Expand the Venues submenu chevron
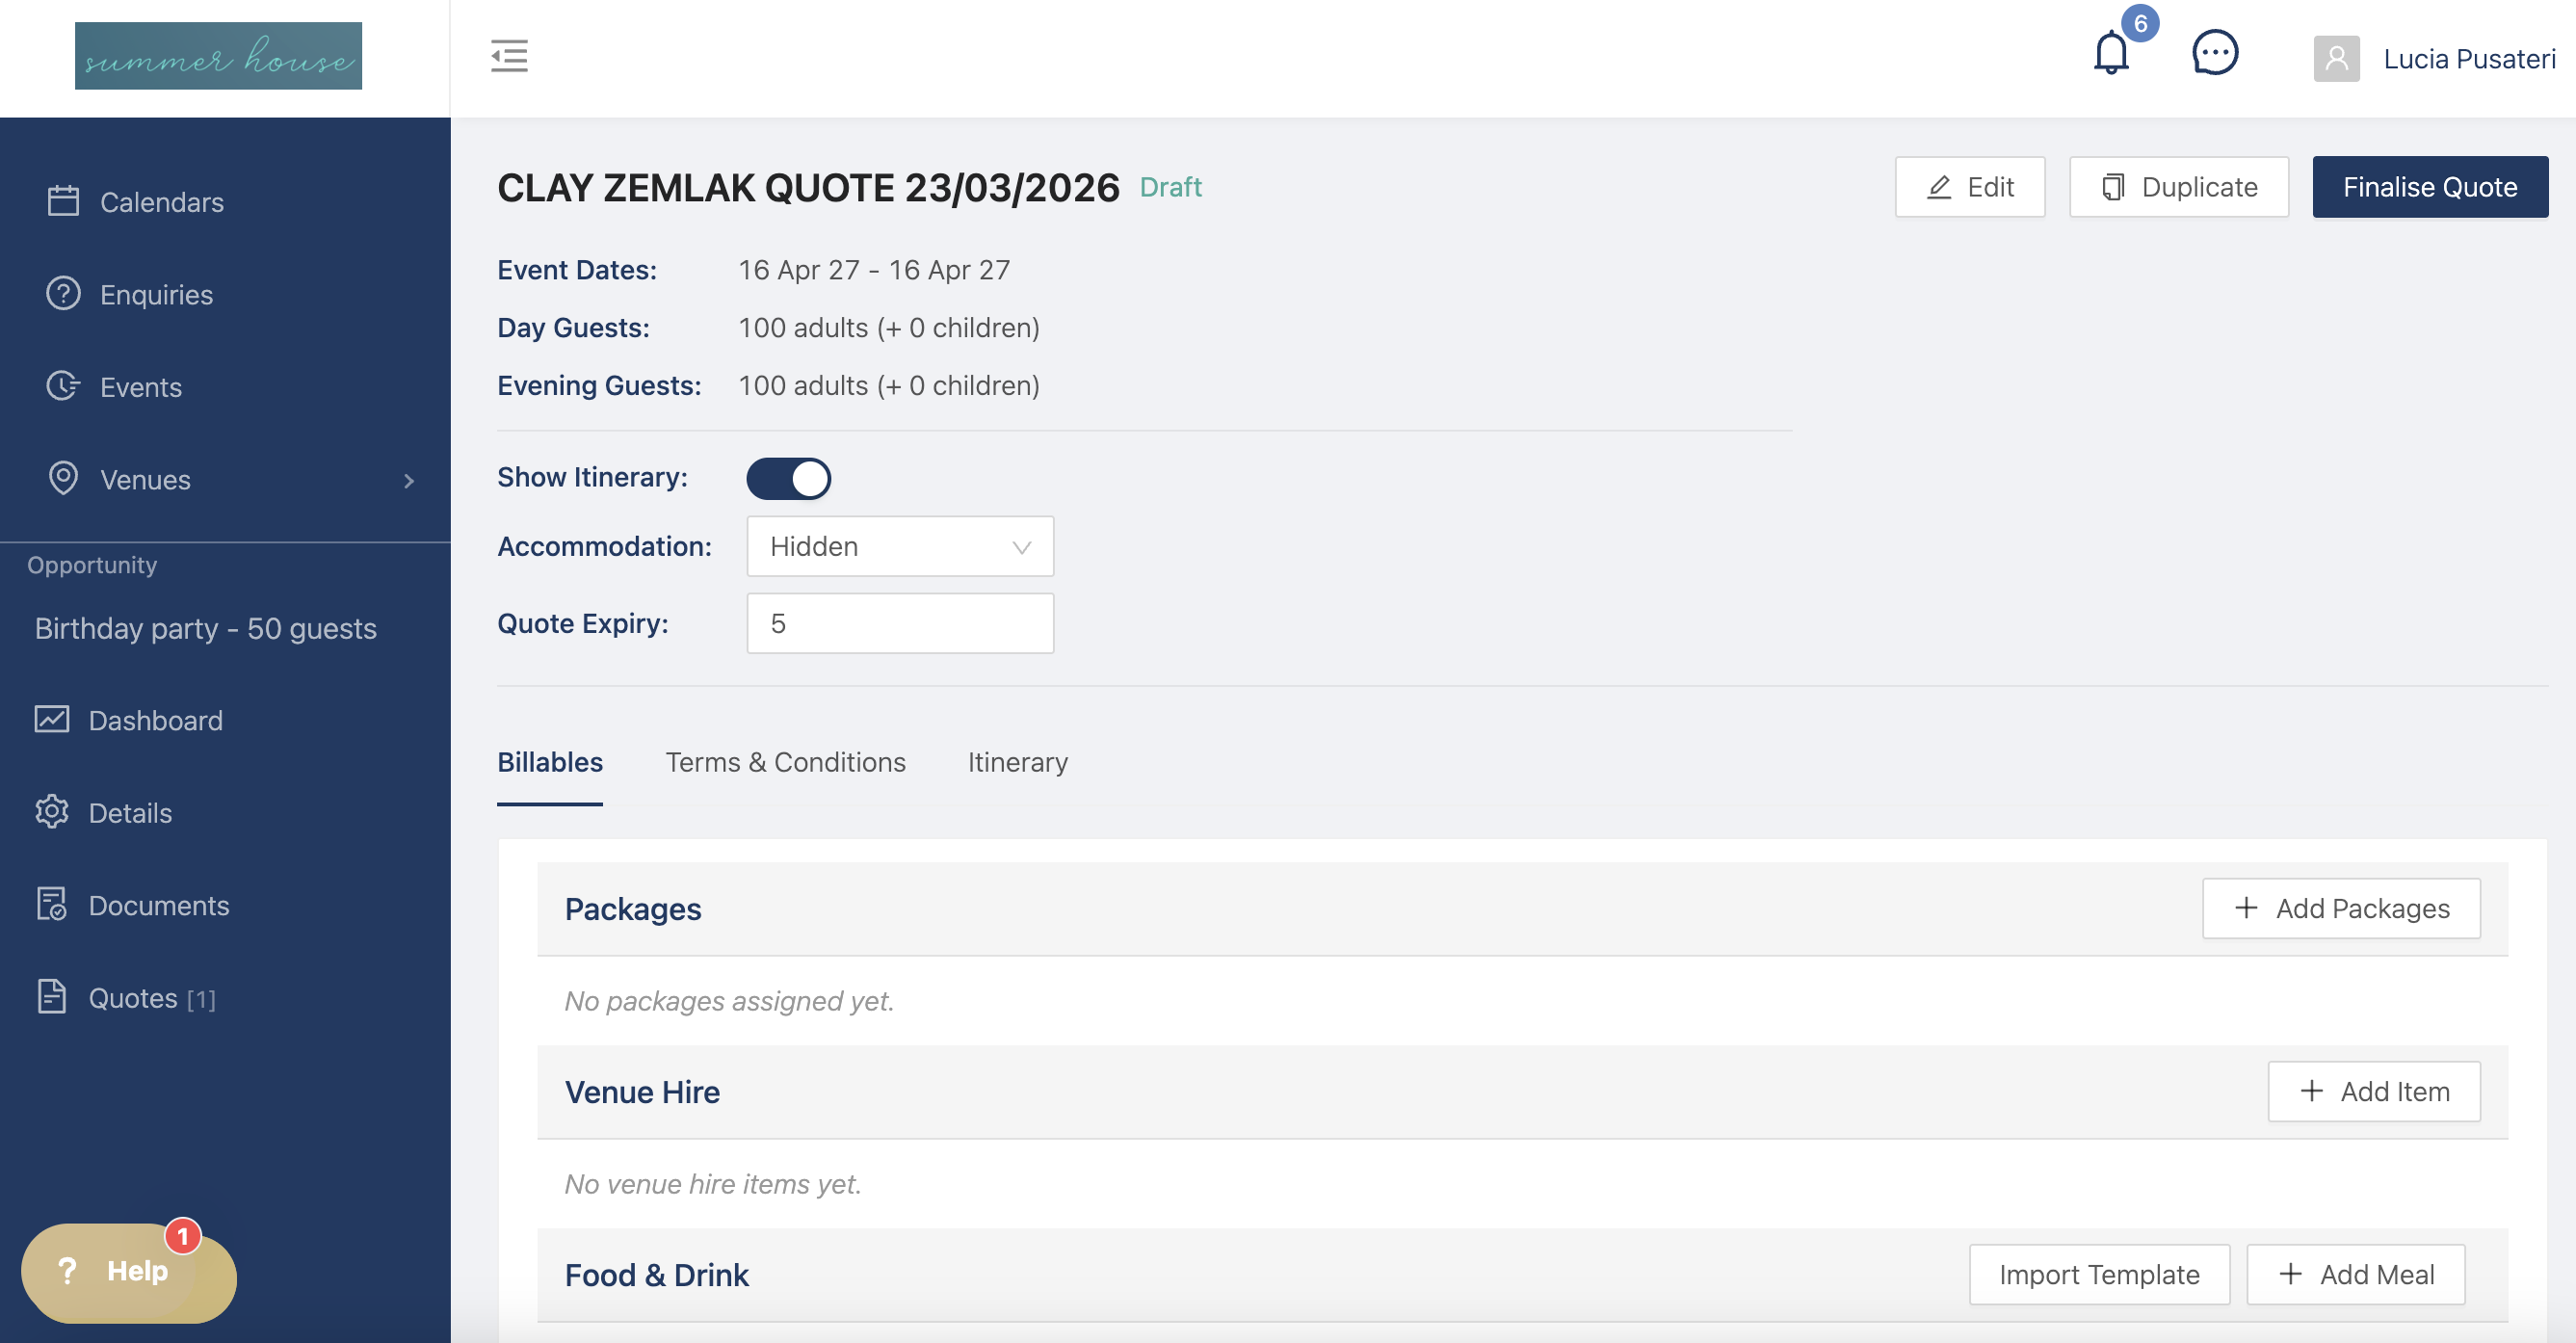 (408, 481)
